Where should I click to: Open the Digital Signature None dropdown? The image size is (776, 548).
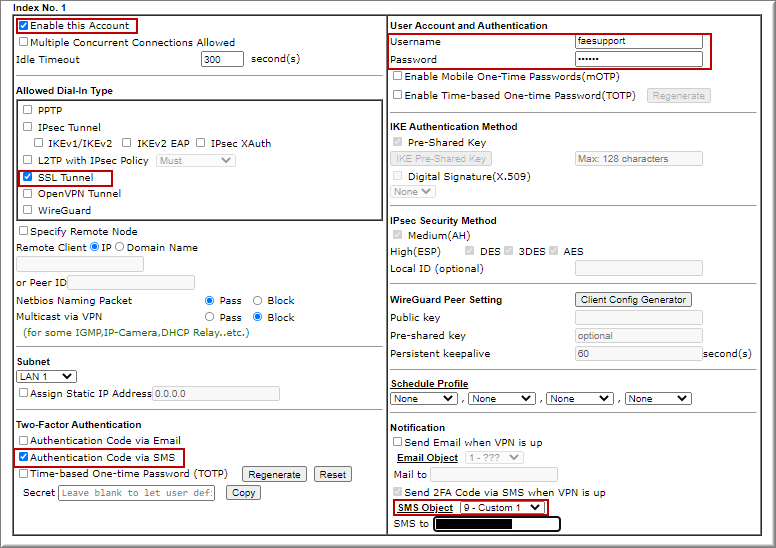pos(413,192)
